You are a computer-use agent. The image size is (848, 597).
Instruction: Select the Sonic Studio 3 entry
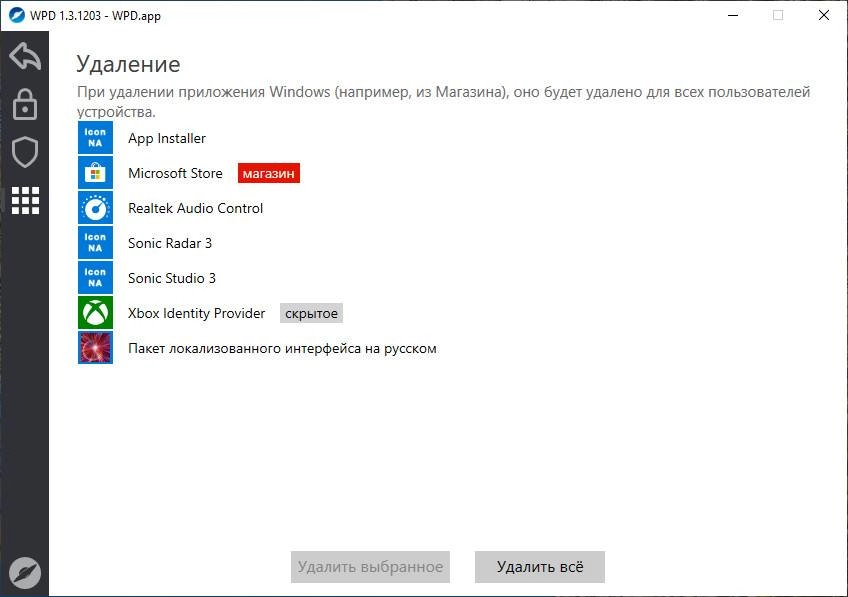171,278
